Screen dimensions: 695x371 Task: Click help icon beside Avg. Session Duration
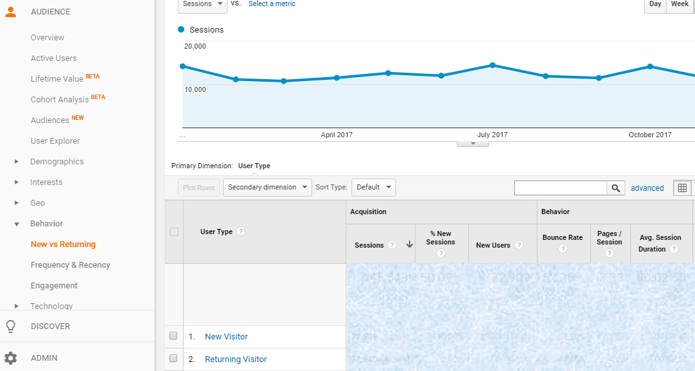(674, 249)
